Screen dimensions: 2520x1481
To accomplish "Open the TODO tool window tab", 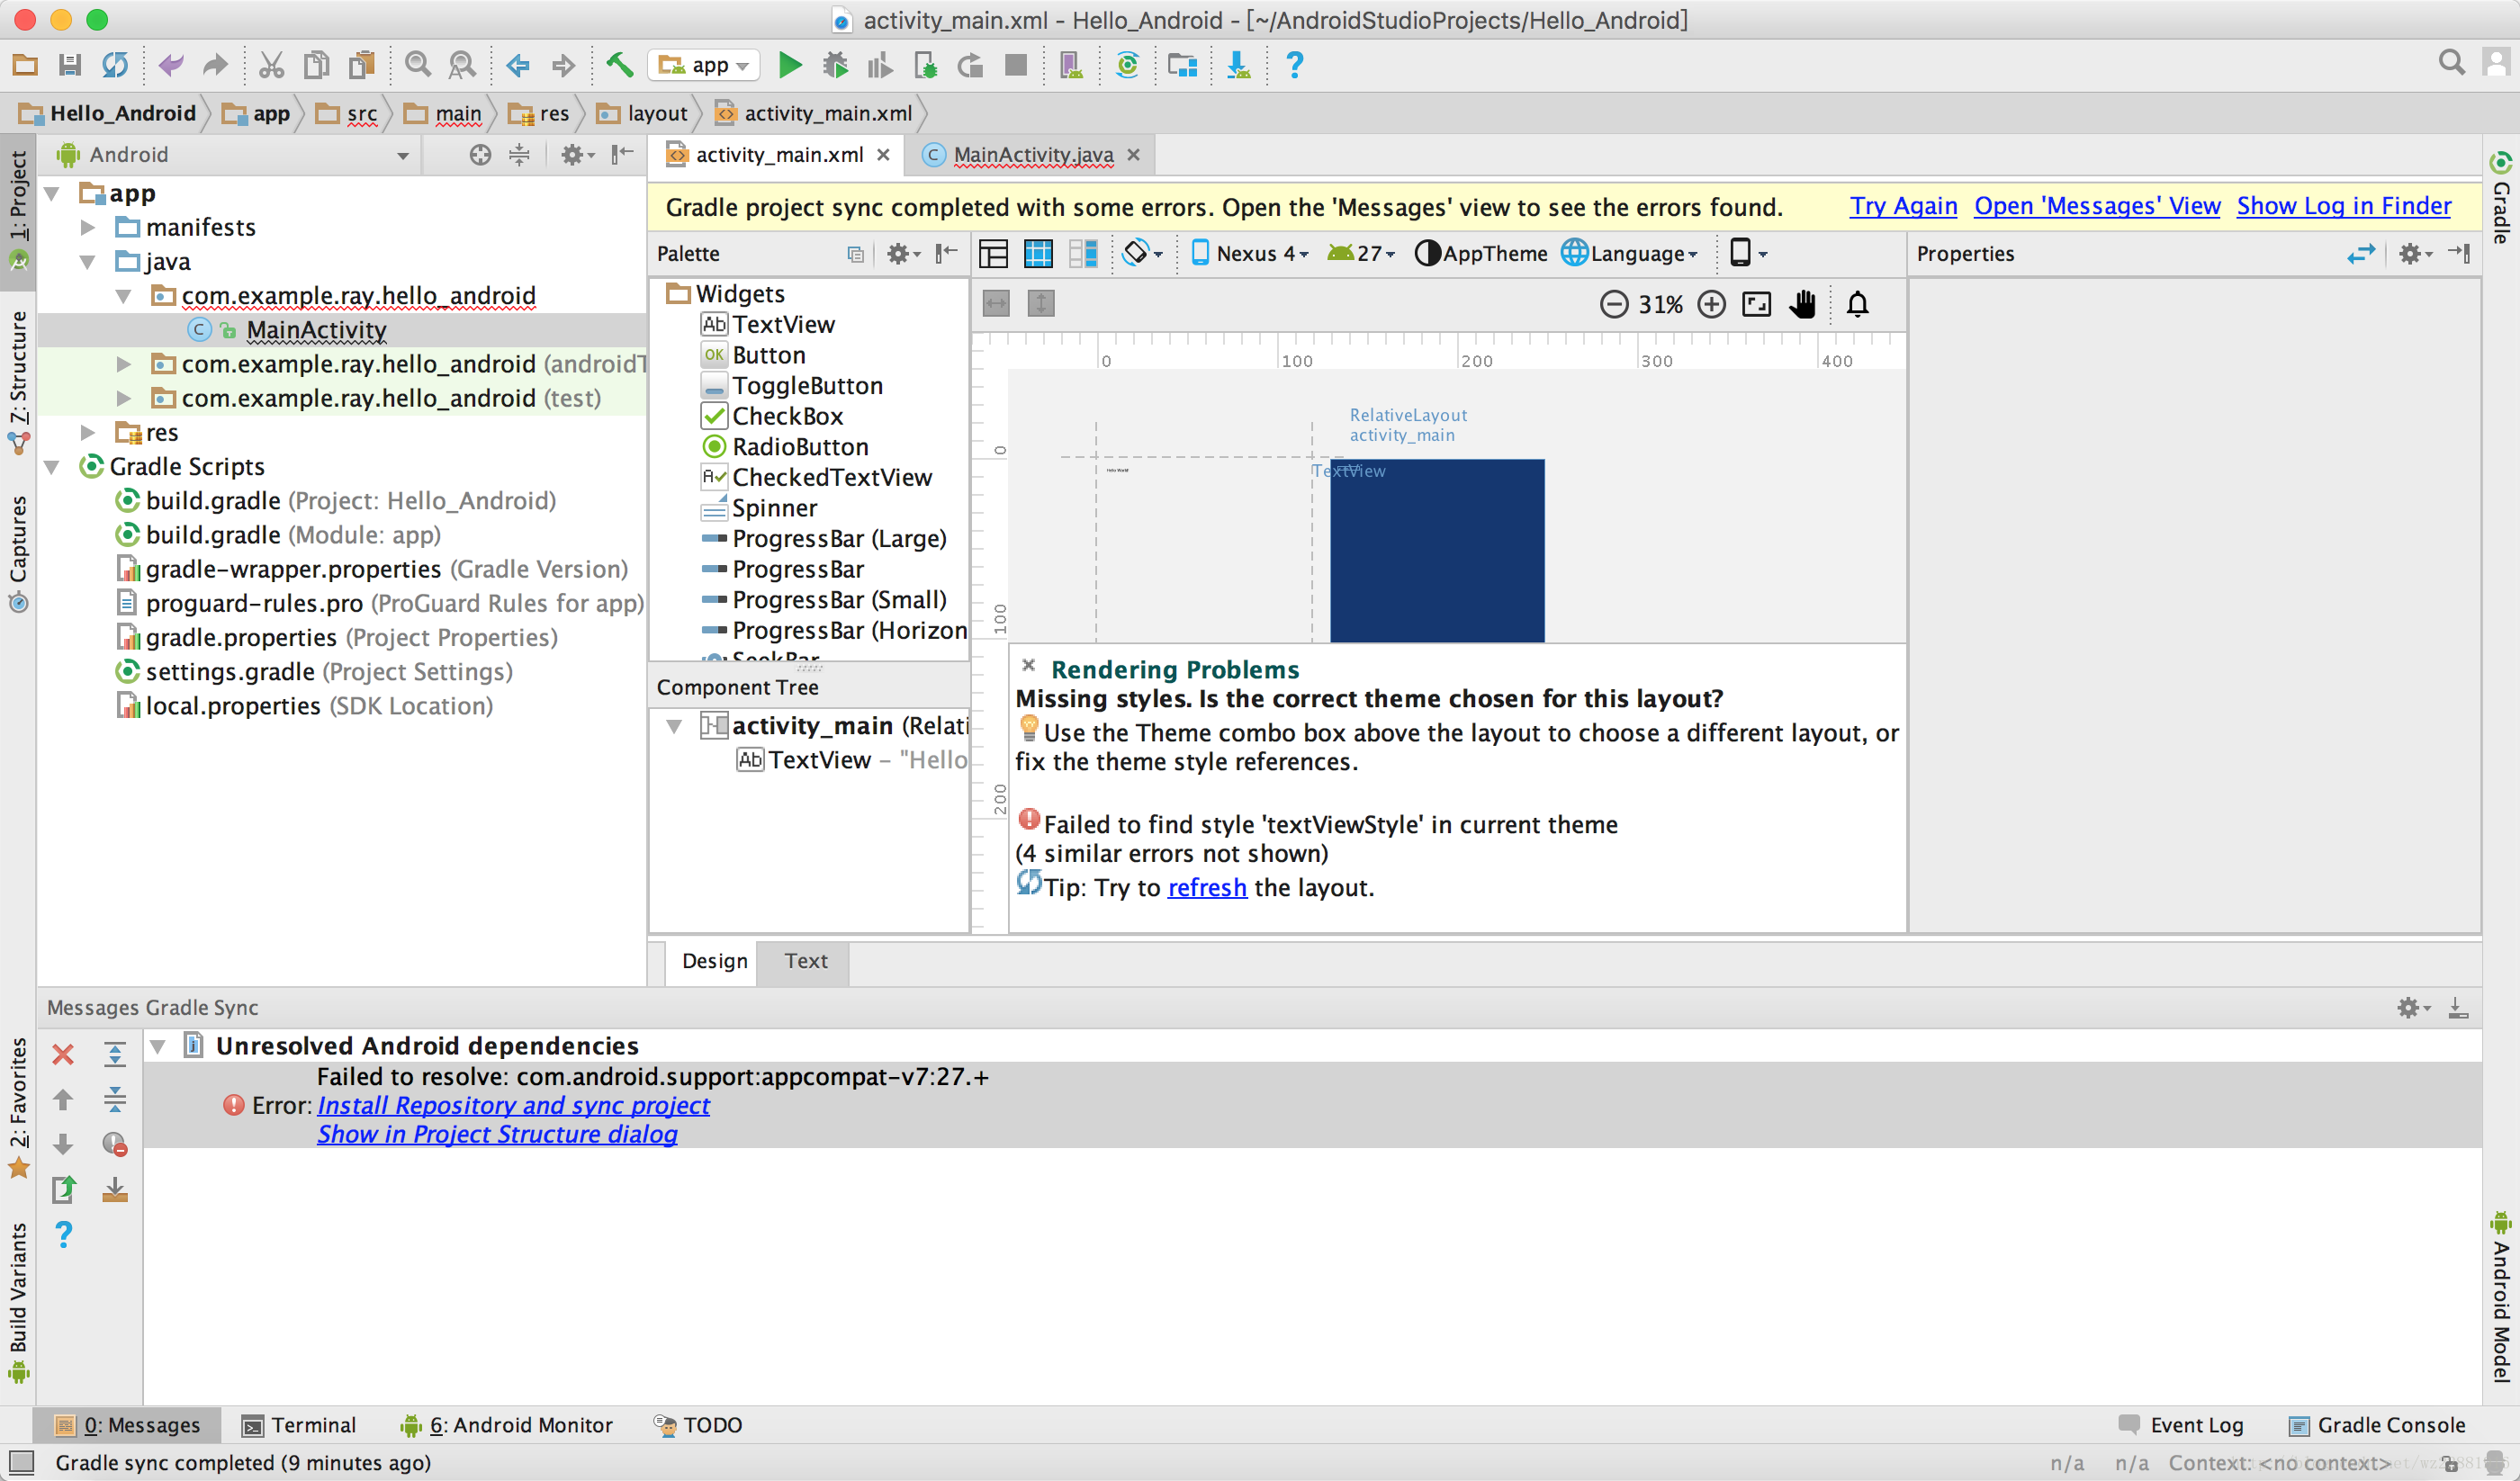I will tap(697, 1424).
